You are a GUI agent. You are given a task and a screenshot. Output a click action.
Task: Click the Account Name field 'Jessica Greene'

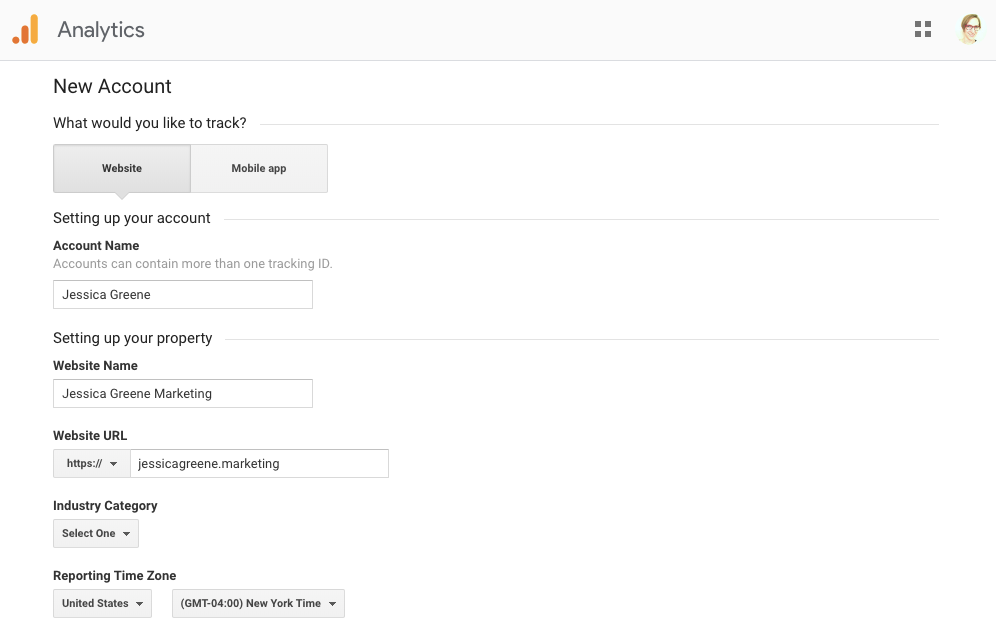coord(183,295)
